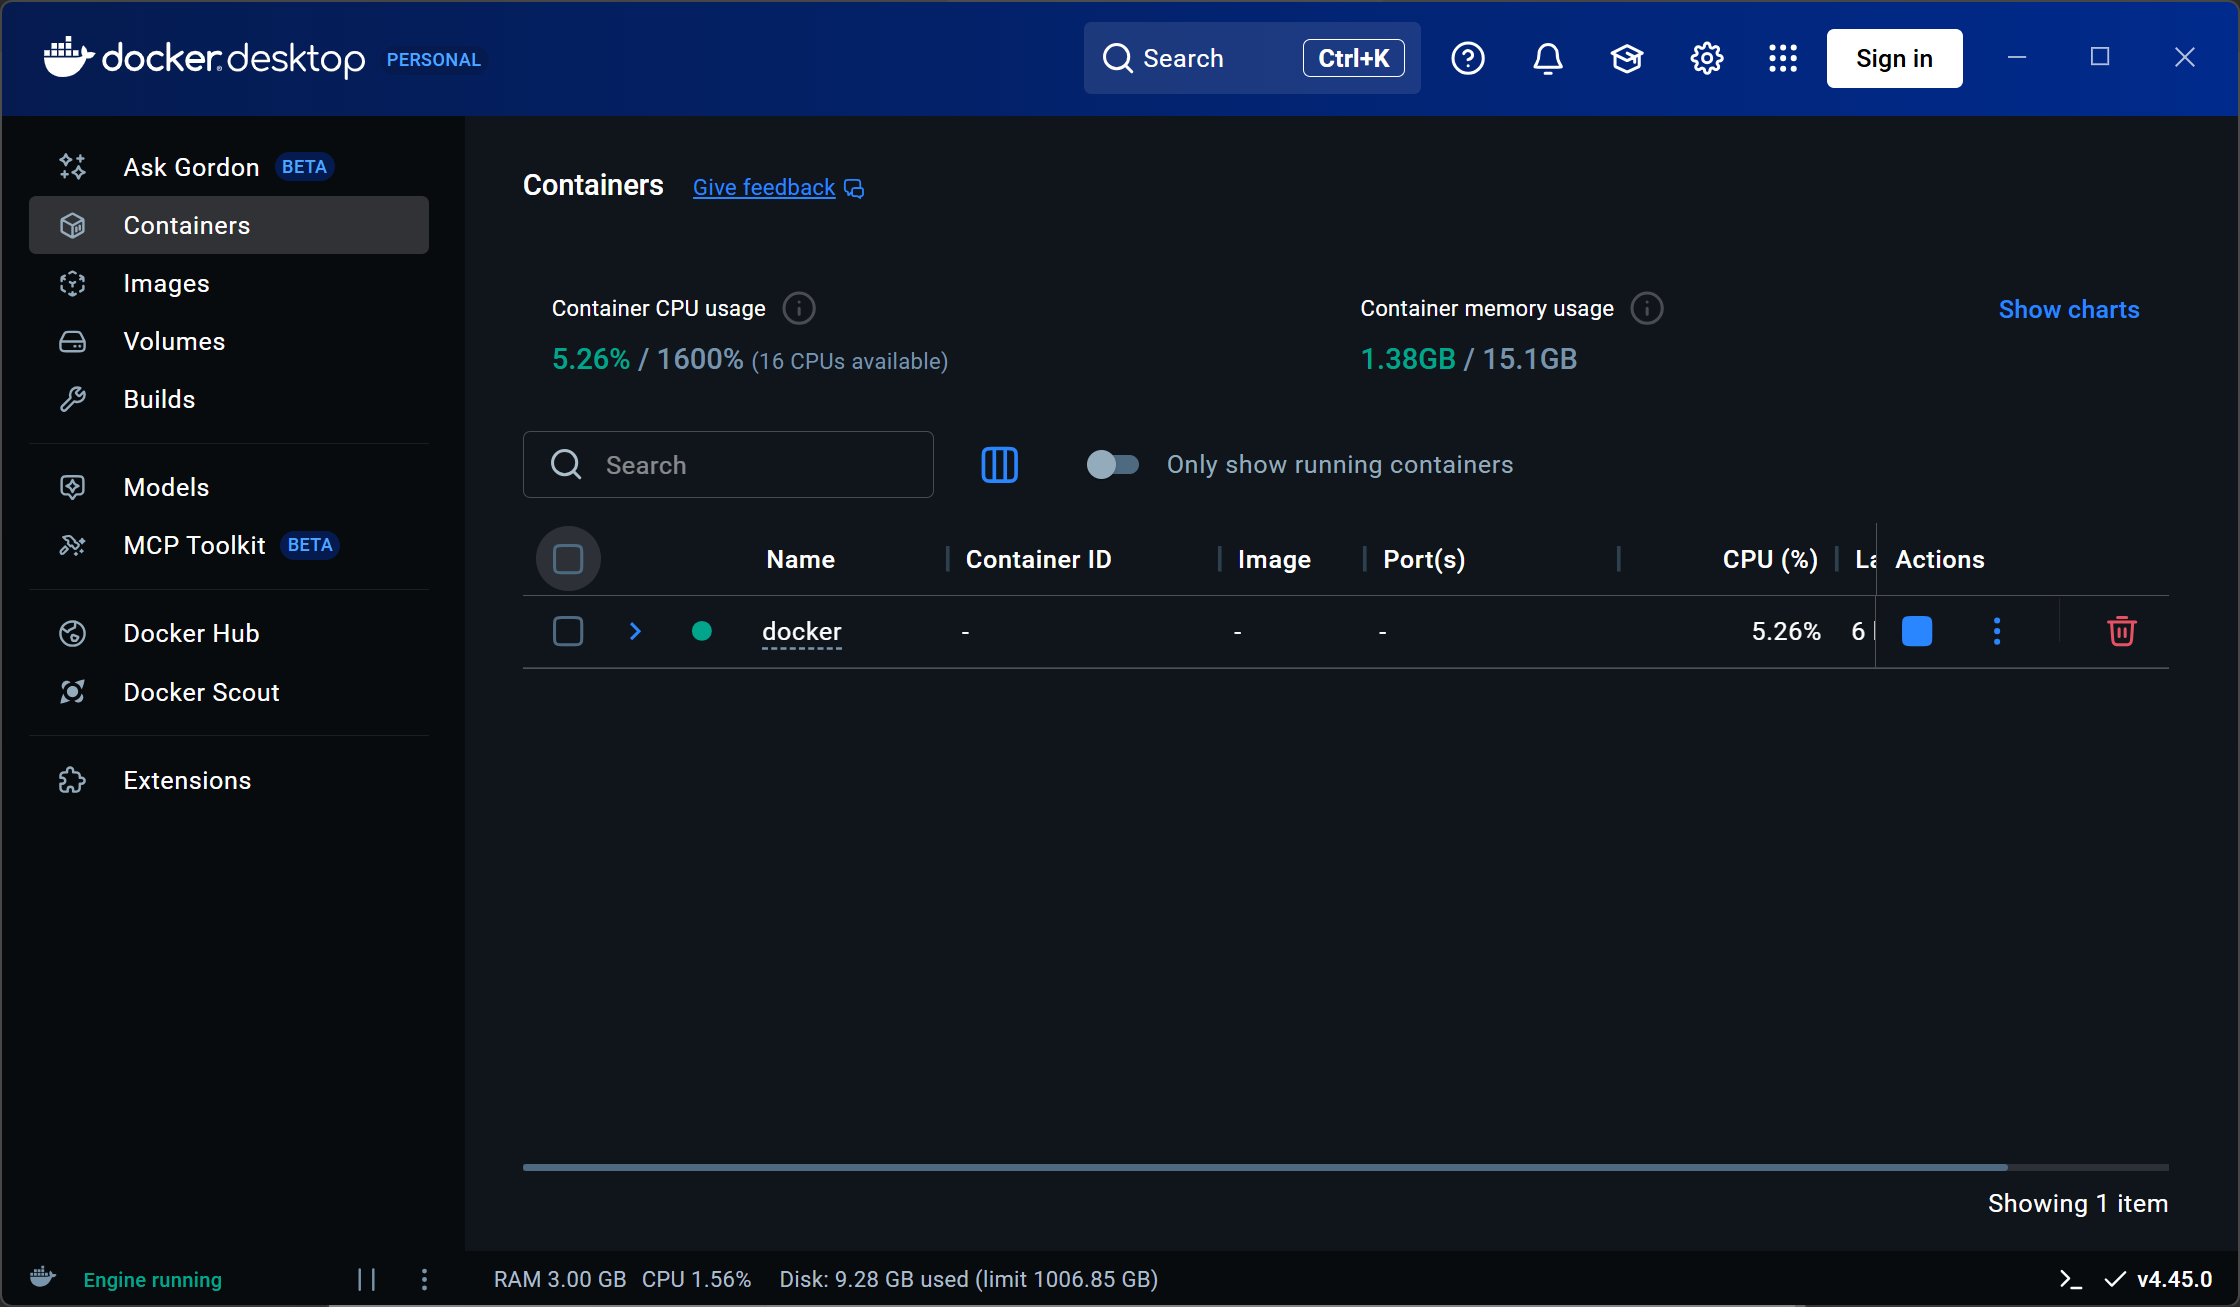2240x1307 pixels.
Task: Toggle only show running containers
Action: [1112, 465]
